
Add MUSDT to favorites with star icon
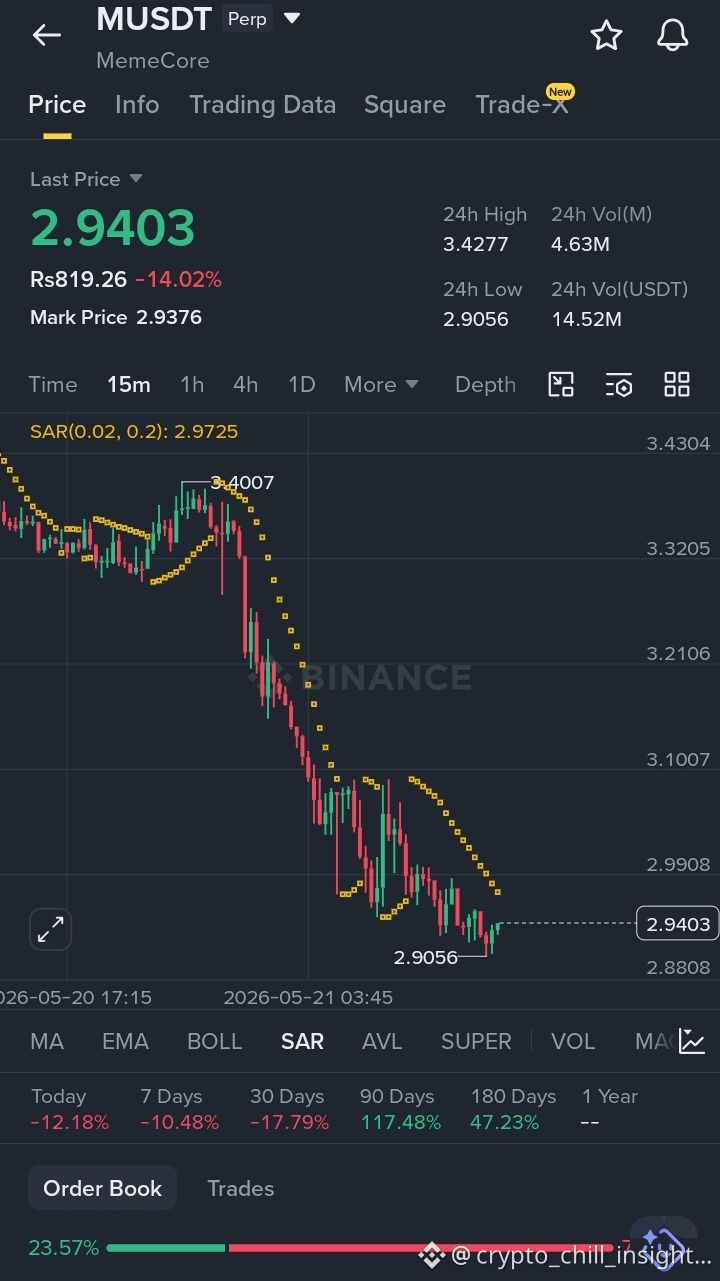tap(606, 36)
